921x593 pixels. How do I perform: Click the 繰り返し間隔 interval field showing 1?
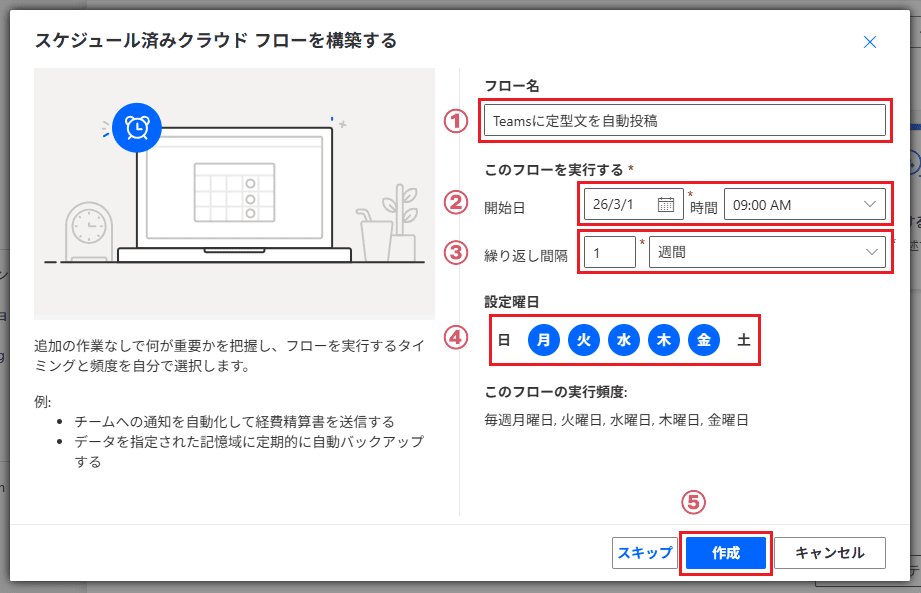click(610, 251)
